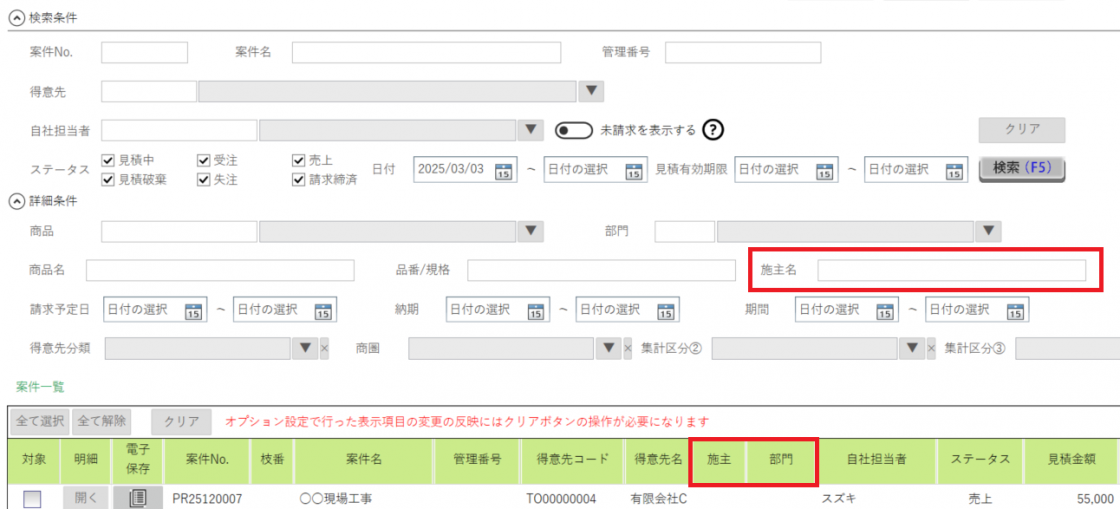
Task: Uncheck the 見積中 status checkbox
Action: pos(109,160)
